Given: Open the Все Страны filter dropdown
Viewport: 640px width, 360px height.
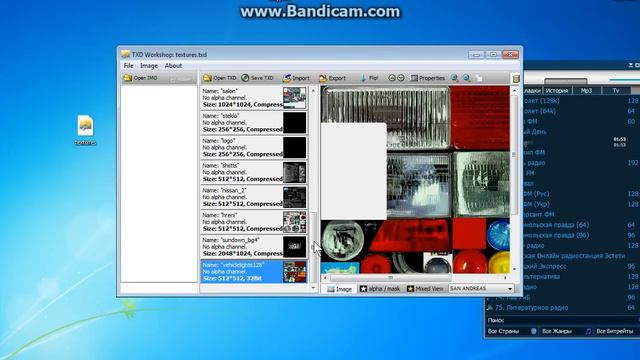Looking at the screenshot, I should click(512, 331).
